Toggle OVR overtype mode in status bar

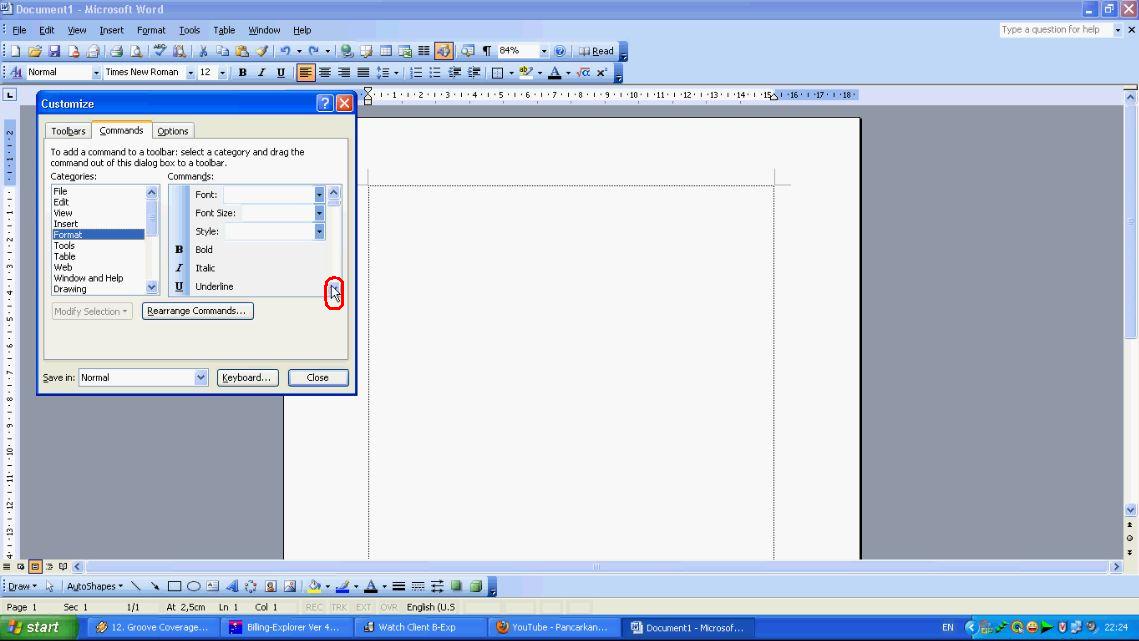click(x=389, y=607)
